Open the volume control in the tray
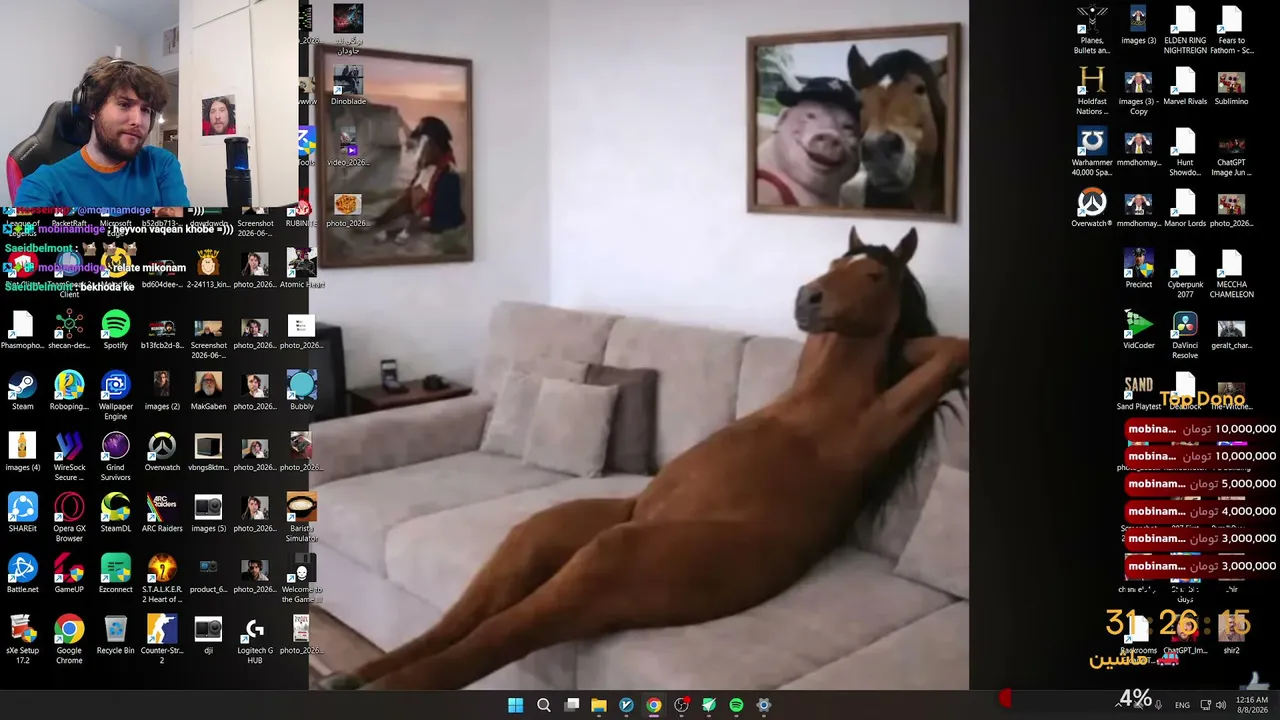1280x720 pixels. click(1220, 705)
